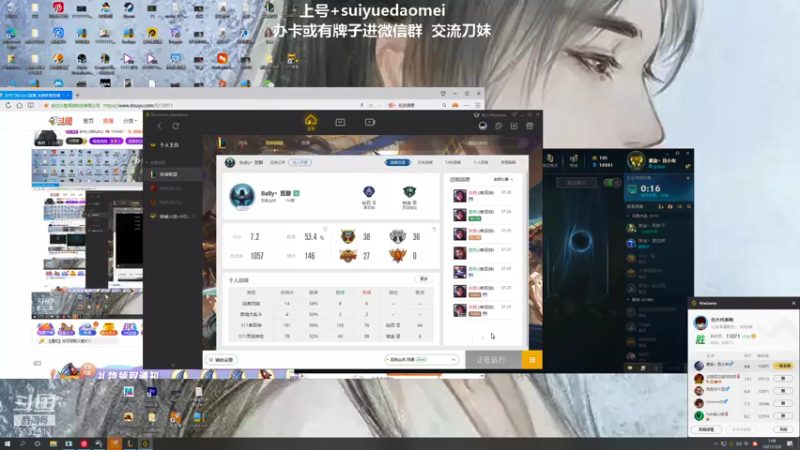Screen dimensions: 800x450
Task: Click the flex rank platinum emblem
Action: click(410, 192)
